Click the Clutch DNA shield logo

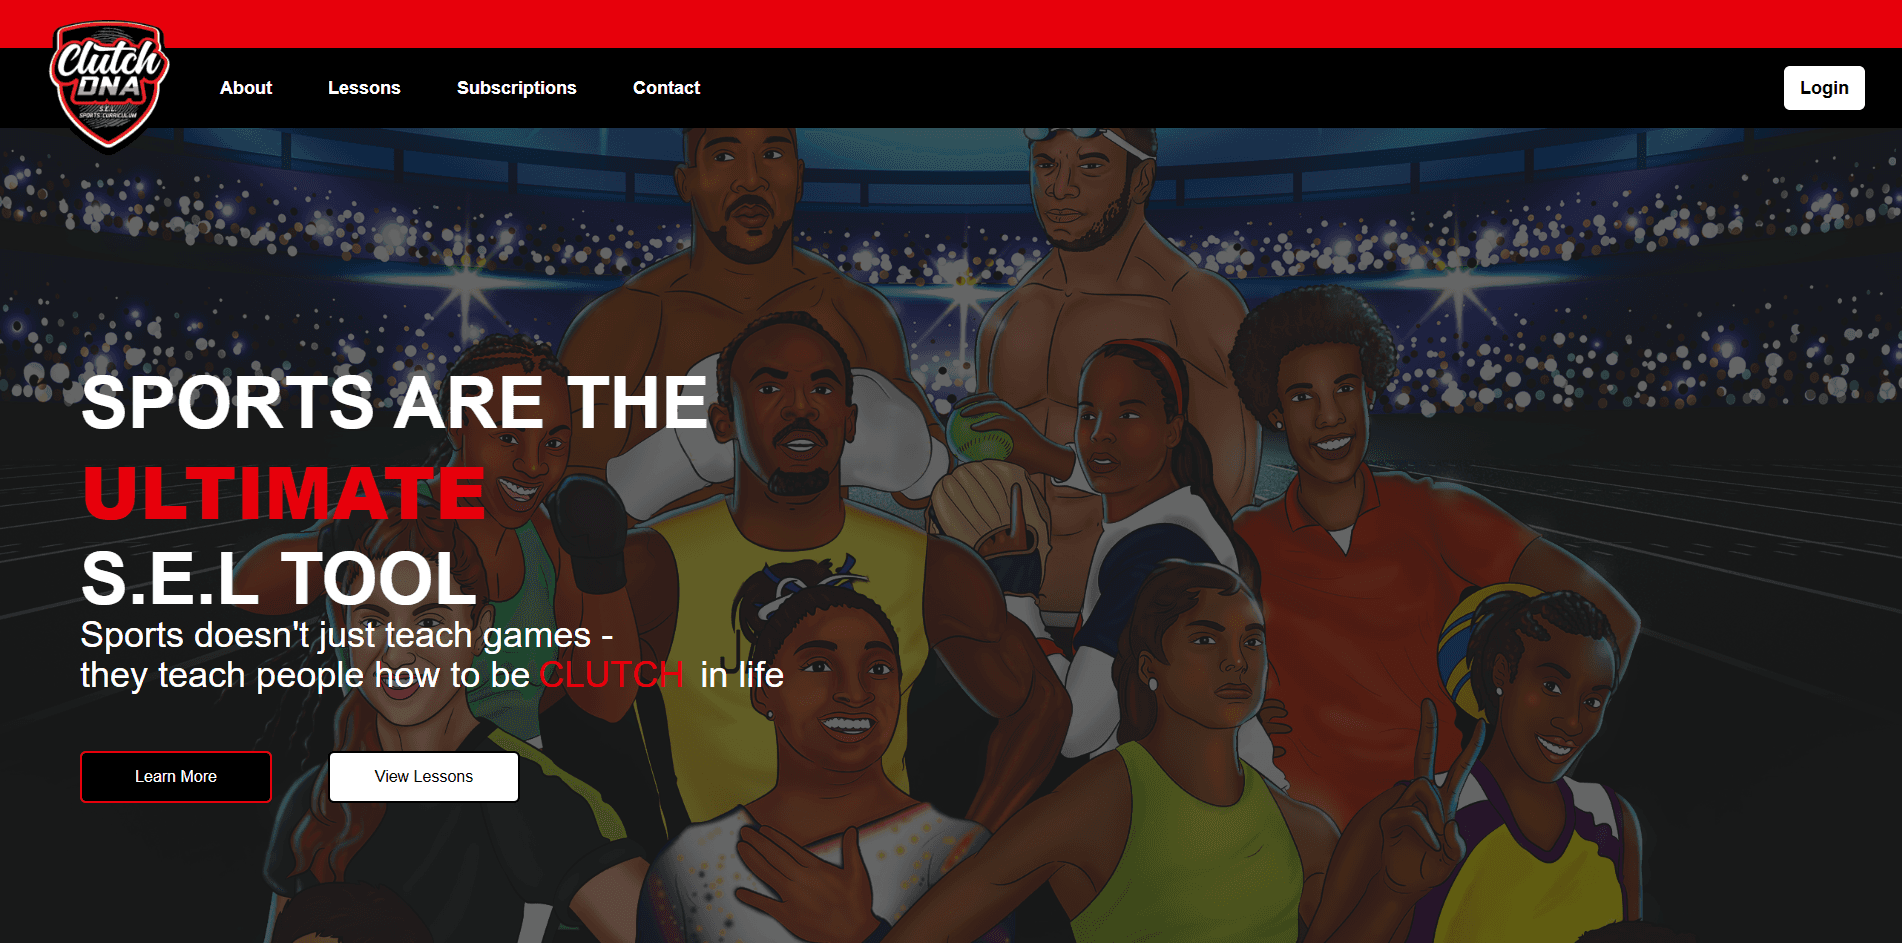109,86
